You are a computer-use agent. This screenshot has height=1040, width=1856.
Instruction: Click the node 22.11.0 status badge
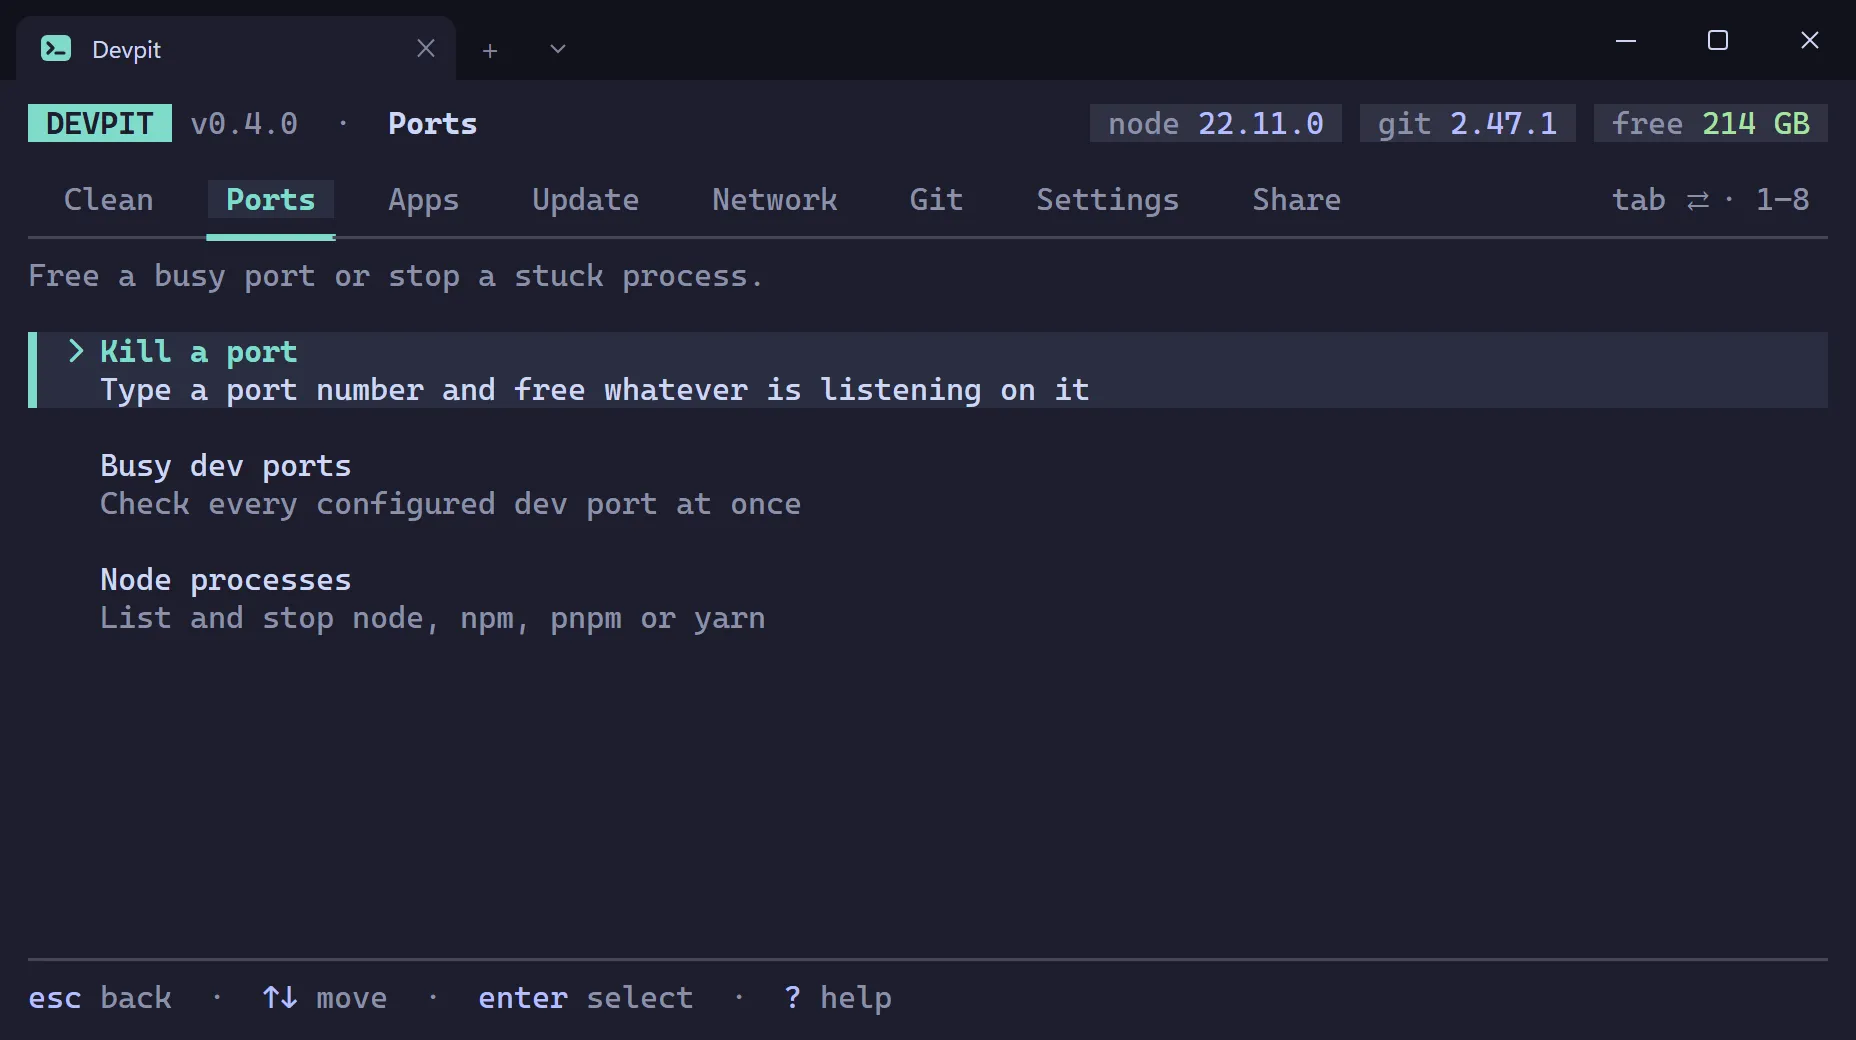click(x=1216, y=123)
